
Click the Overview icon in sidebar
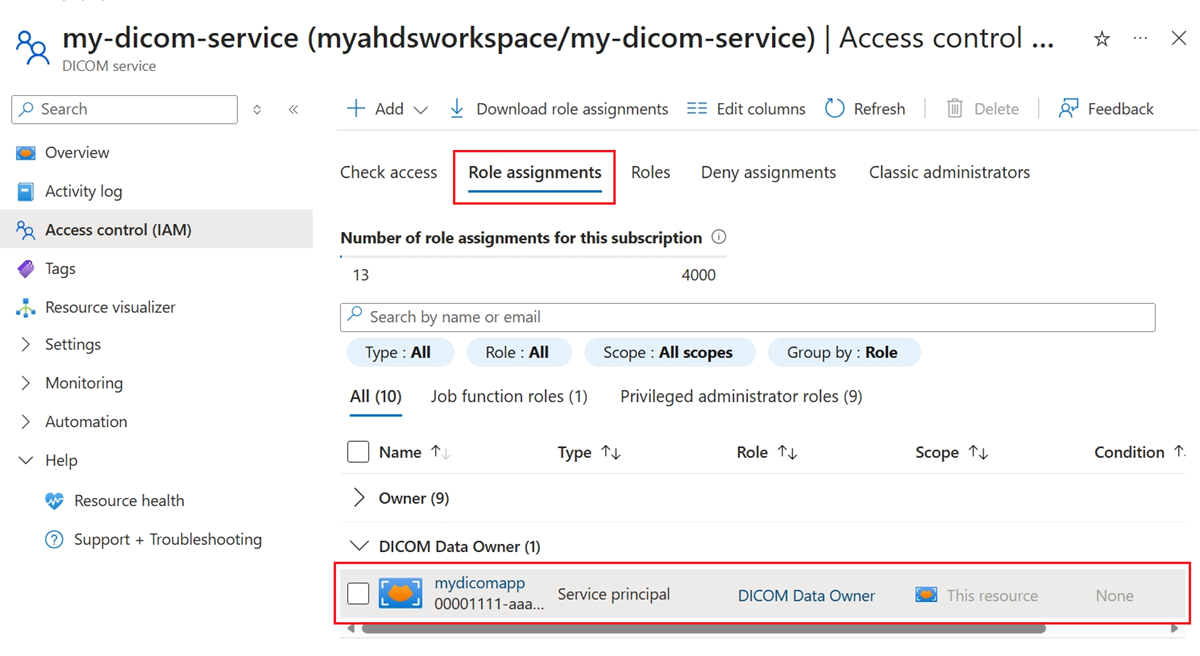(26, 153)
